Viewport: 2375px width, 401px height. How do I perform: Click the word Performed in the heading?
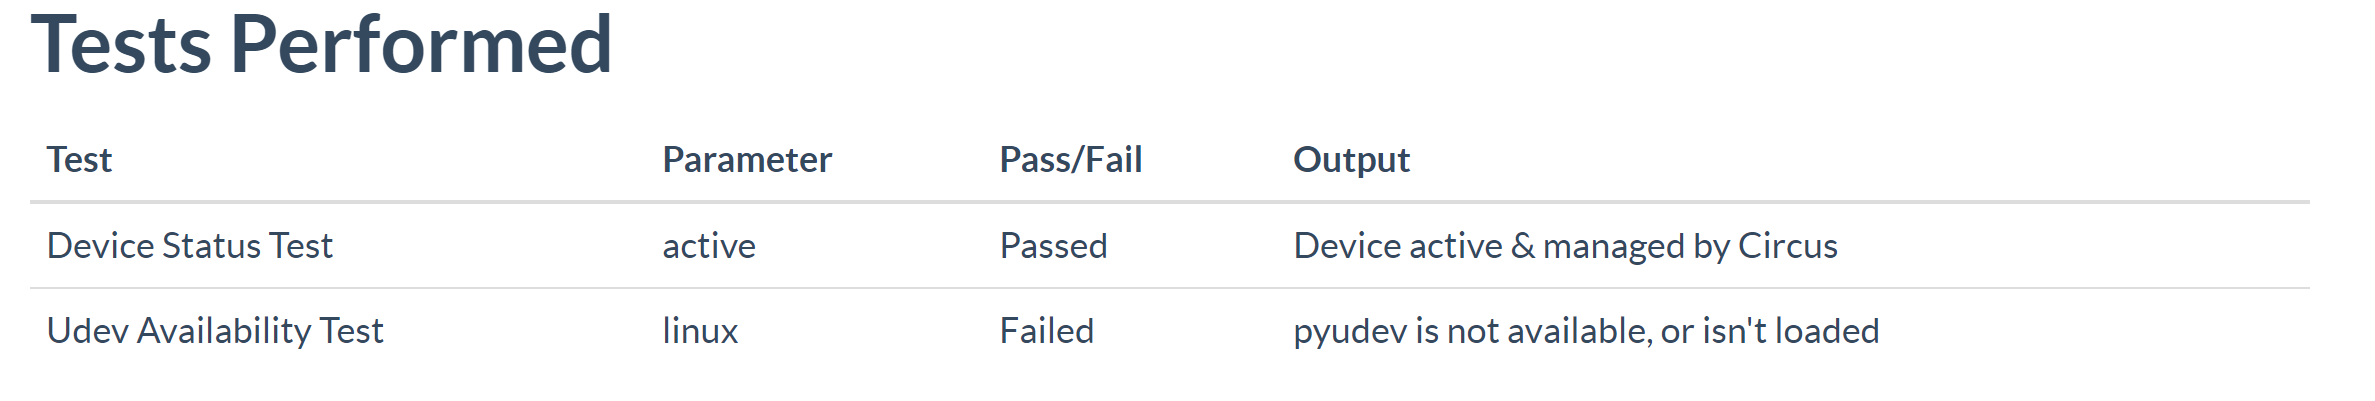(x=421, y=45)
